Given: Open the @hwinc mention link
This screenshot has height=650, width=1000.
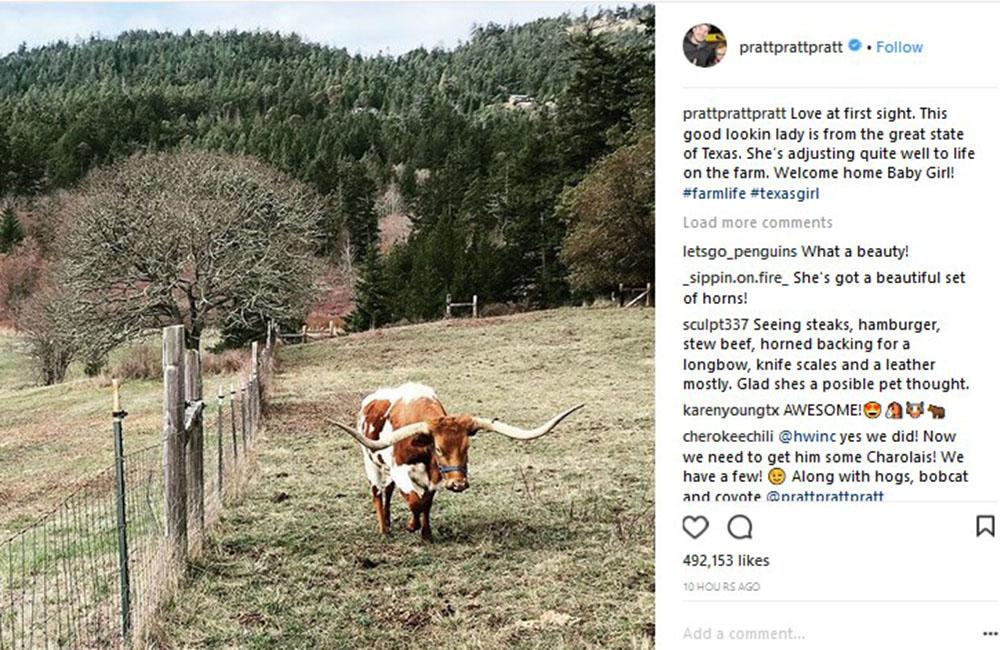Looking at the screenshot, I should pos(807,437).
